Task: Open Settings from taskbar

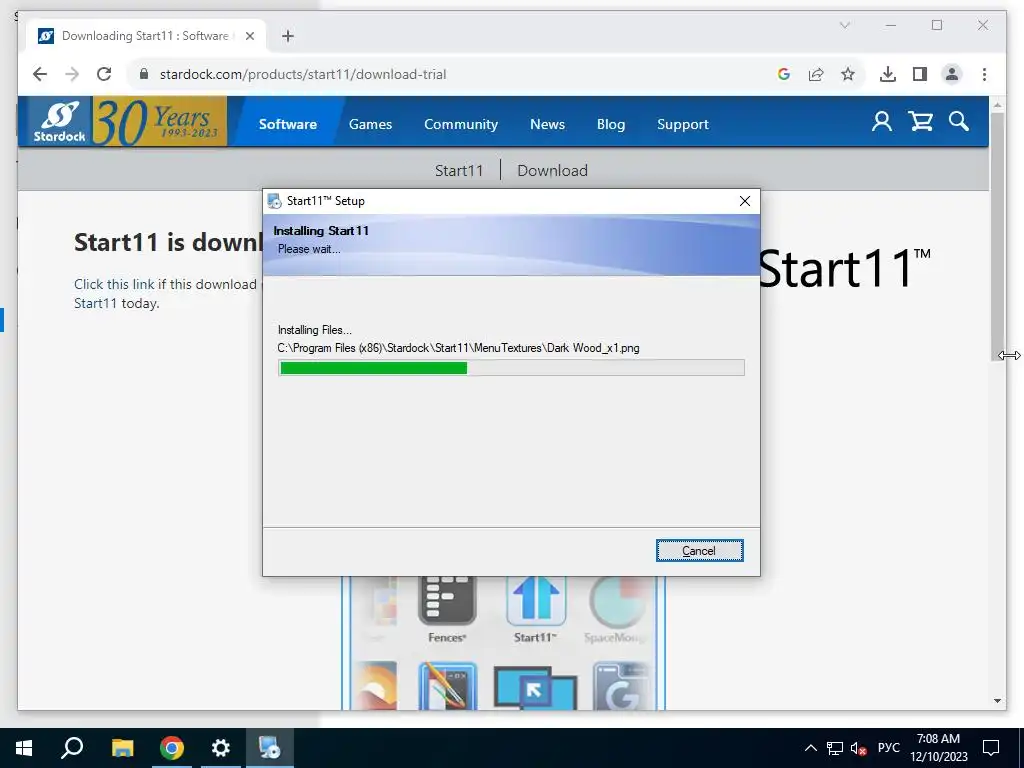Action: (x=221, y=748)
